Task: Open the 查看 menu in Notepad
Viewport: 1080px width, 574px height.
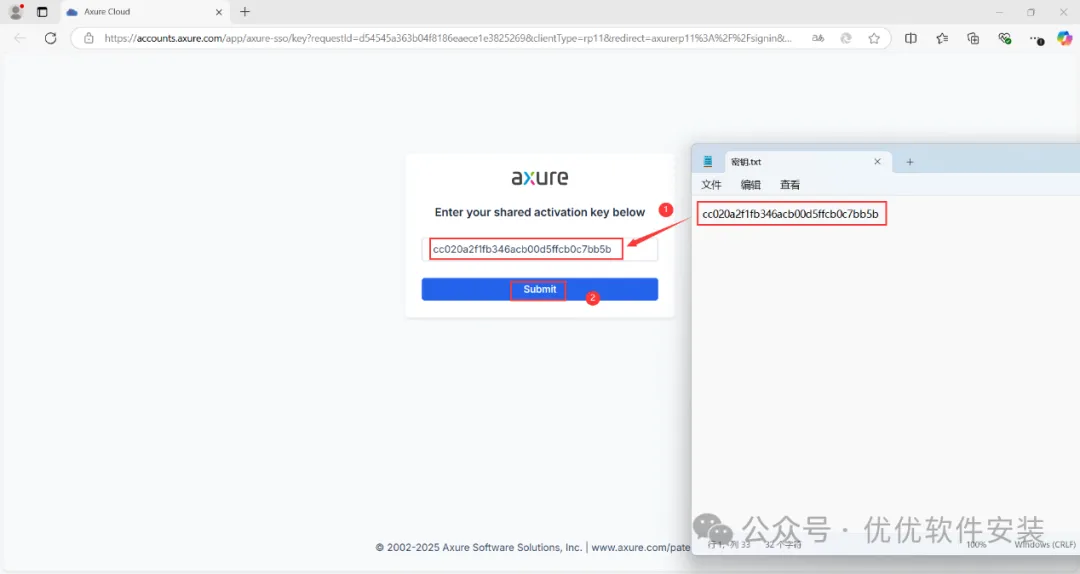Action: [x=789, y=185]
